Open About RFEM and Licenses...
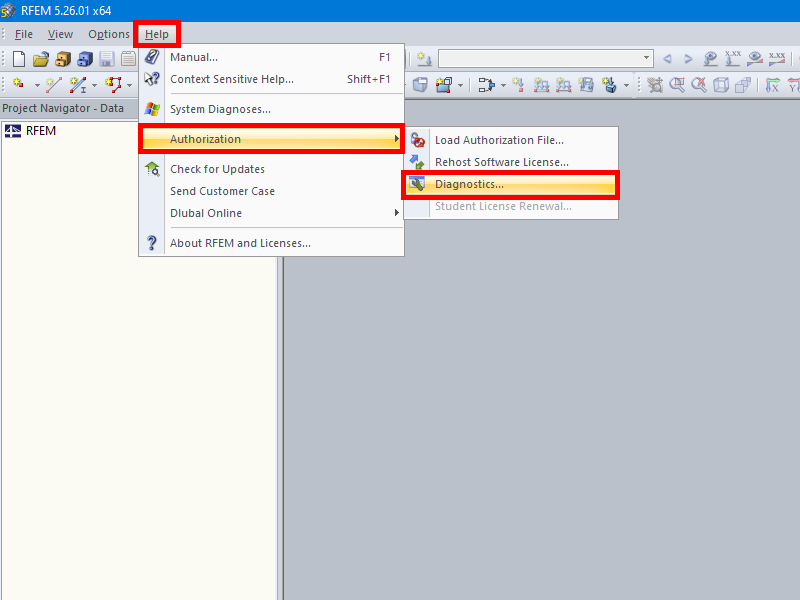The image size is (800, 600). [271, 243]
